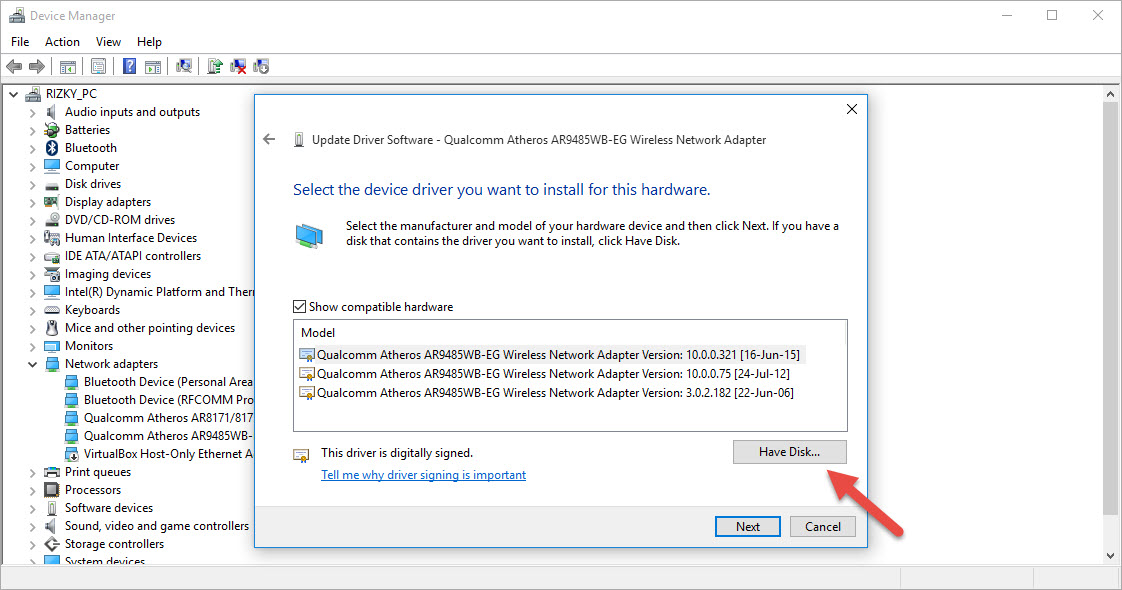Collapse the Network adapters tree node
The width and height of the screenshot is (1122, 590).
32,364
